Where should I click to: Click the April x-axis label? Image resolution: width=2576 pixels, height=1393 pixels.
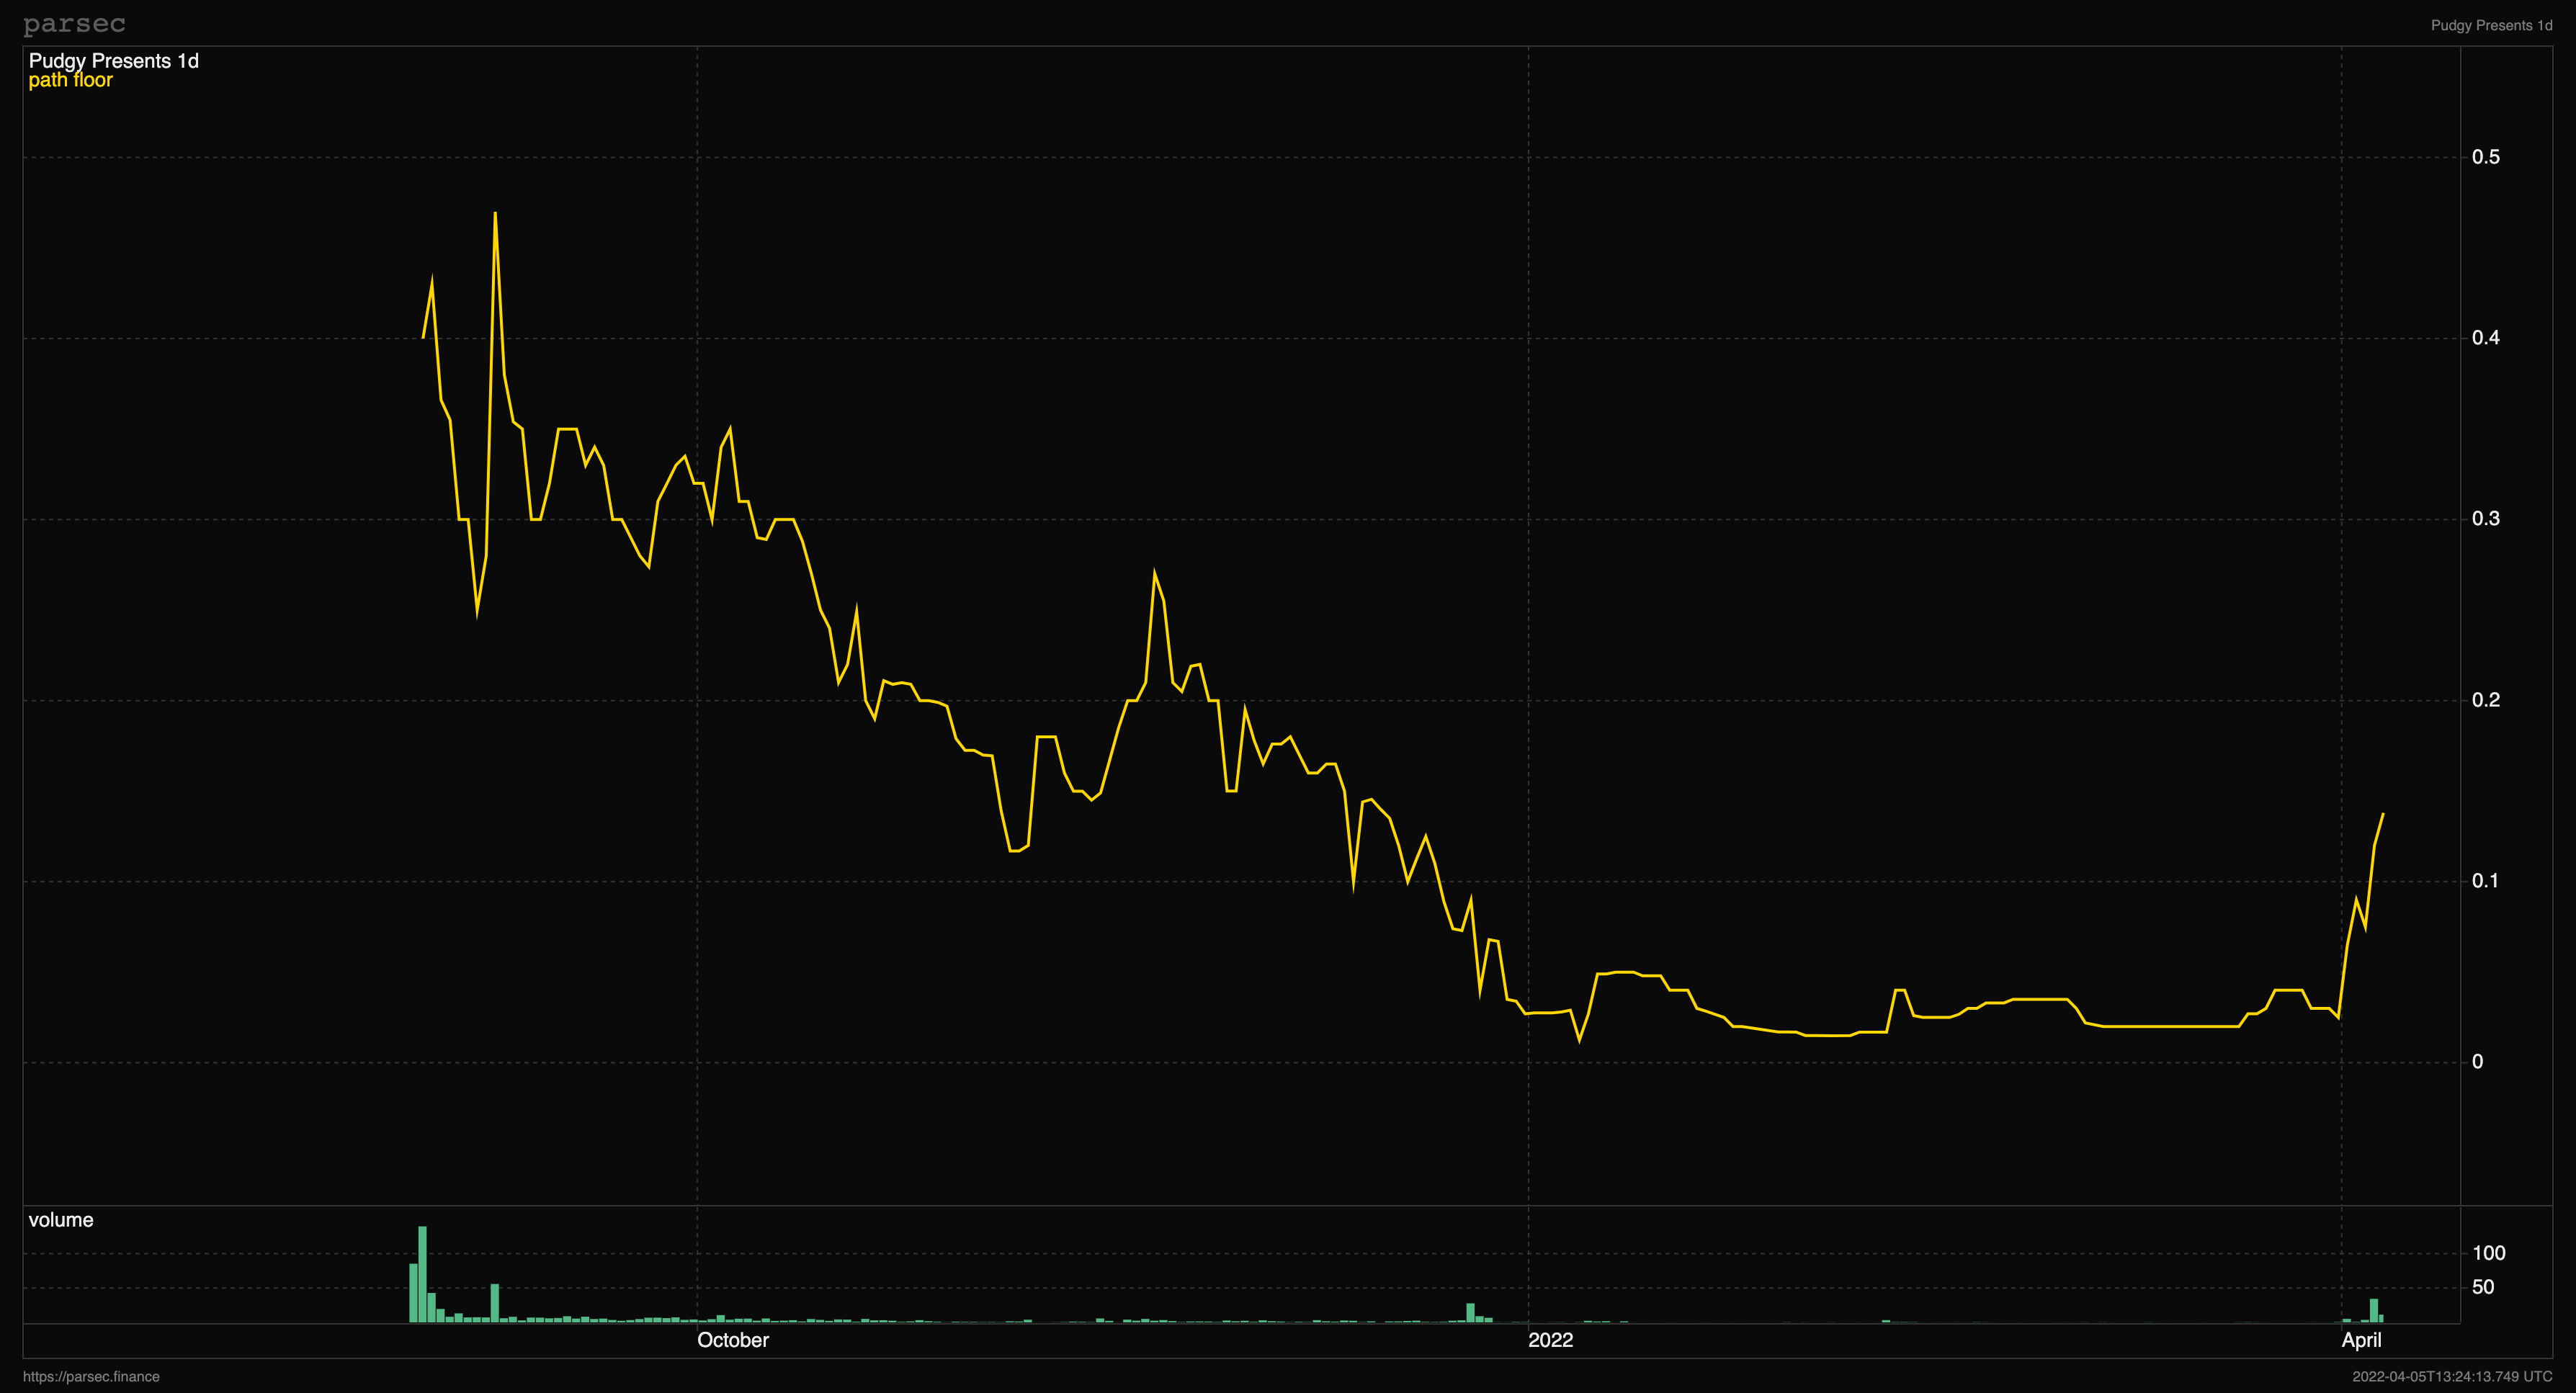(2361, 1340)
